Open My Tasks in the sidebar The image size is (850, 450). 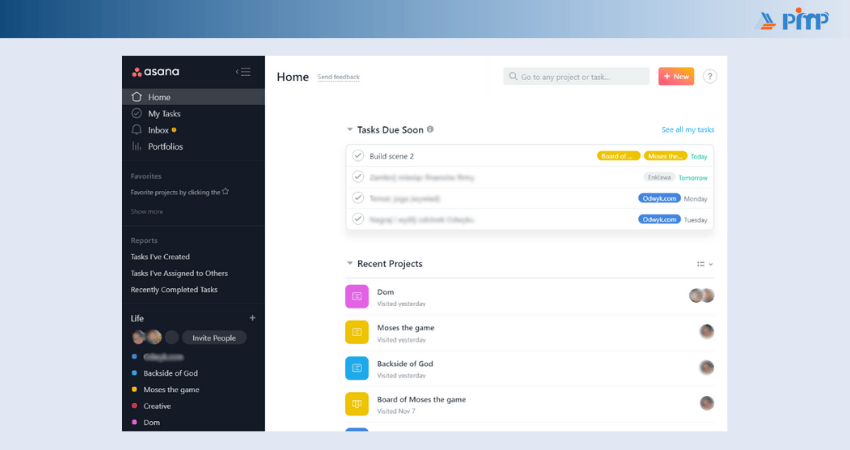click(x=194, y=113)
